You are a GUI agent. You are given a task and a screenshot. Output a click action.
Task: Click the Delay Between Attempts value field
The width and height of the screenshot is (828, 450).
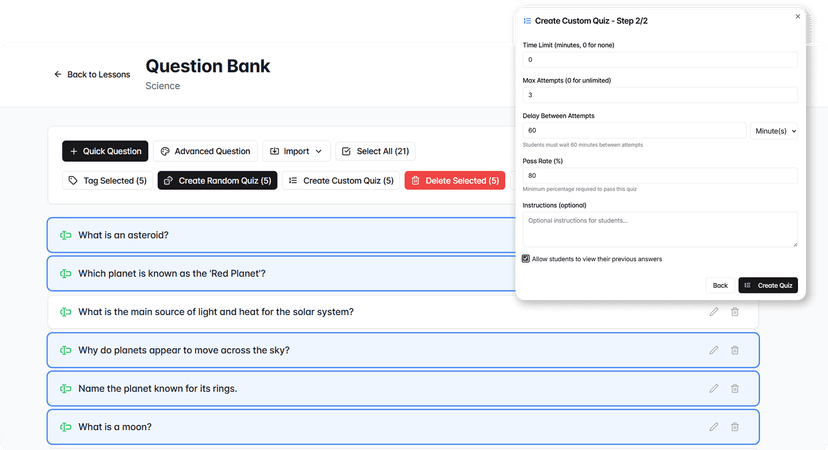[635, 130]
